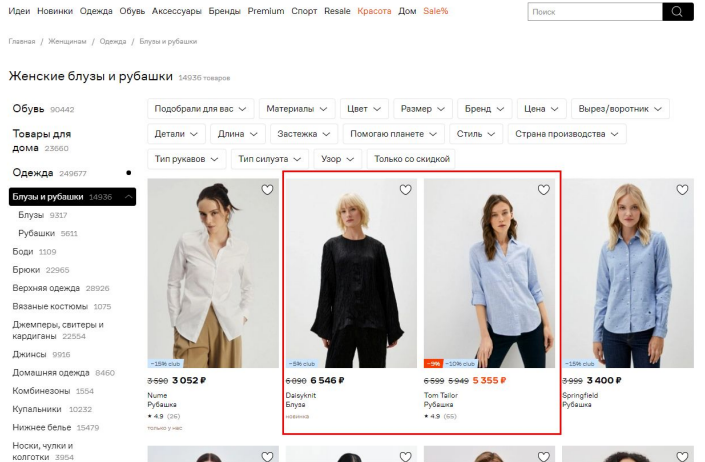Screen dimensions: 705x462
Task: Open the Материалы filter dropdown
Action: tap(297, 109)
